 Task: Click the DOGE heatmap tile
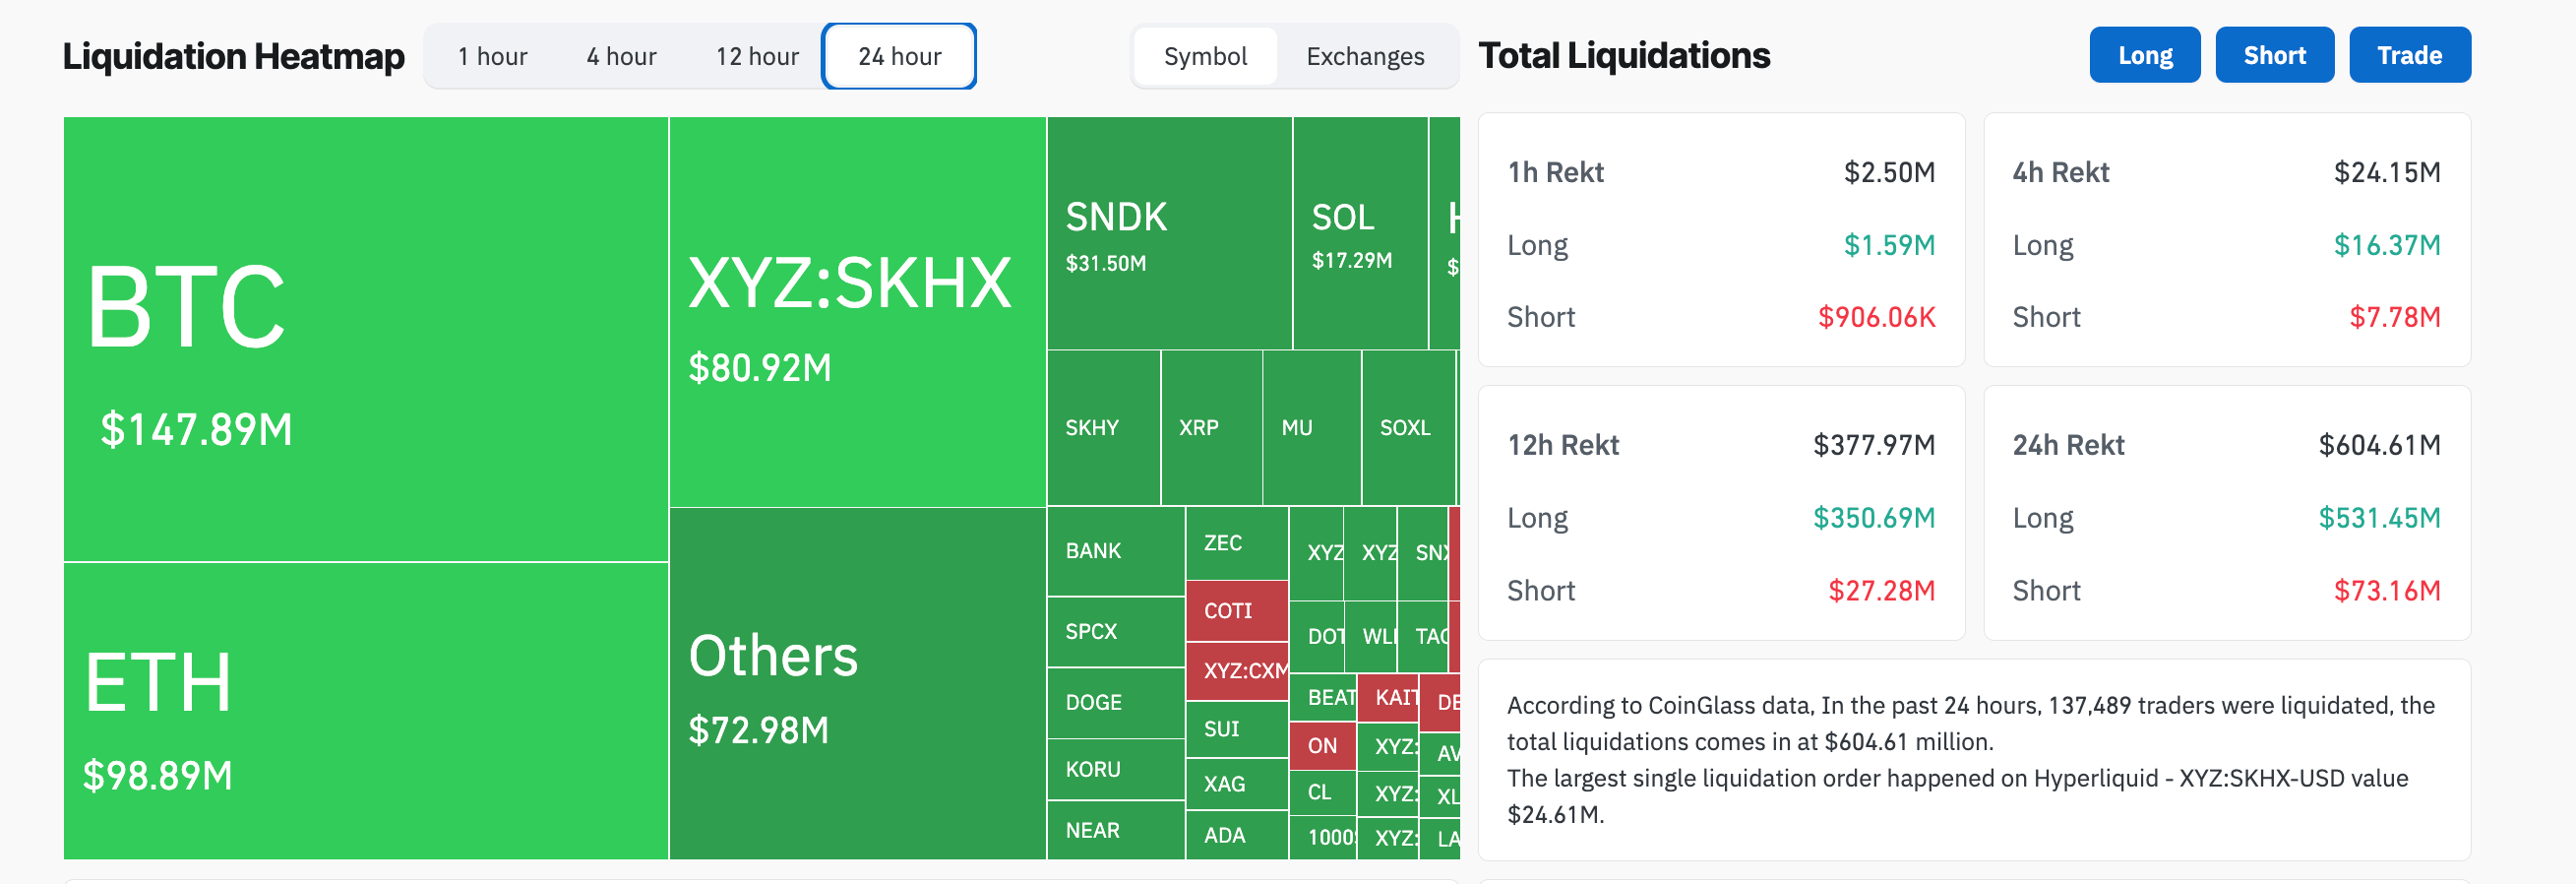point(1116,703)
